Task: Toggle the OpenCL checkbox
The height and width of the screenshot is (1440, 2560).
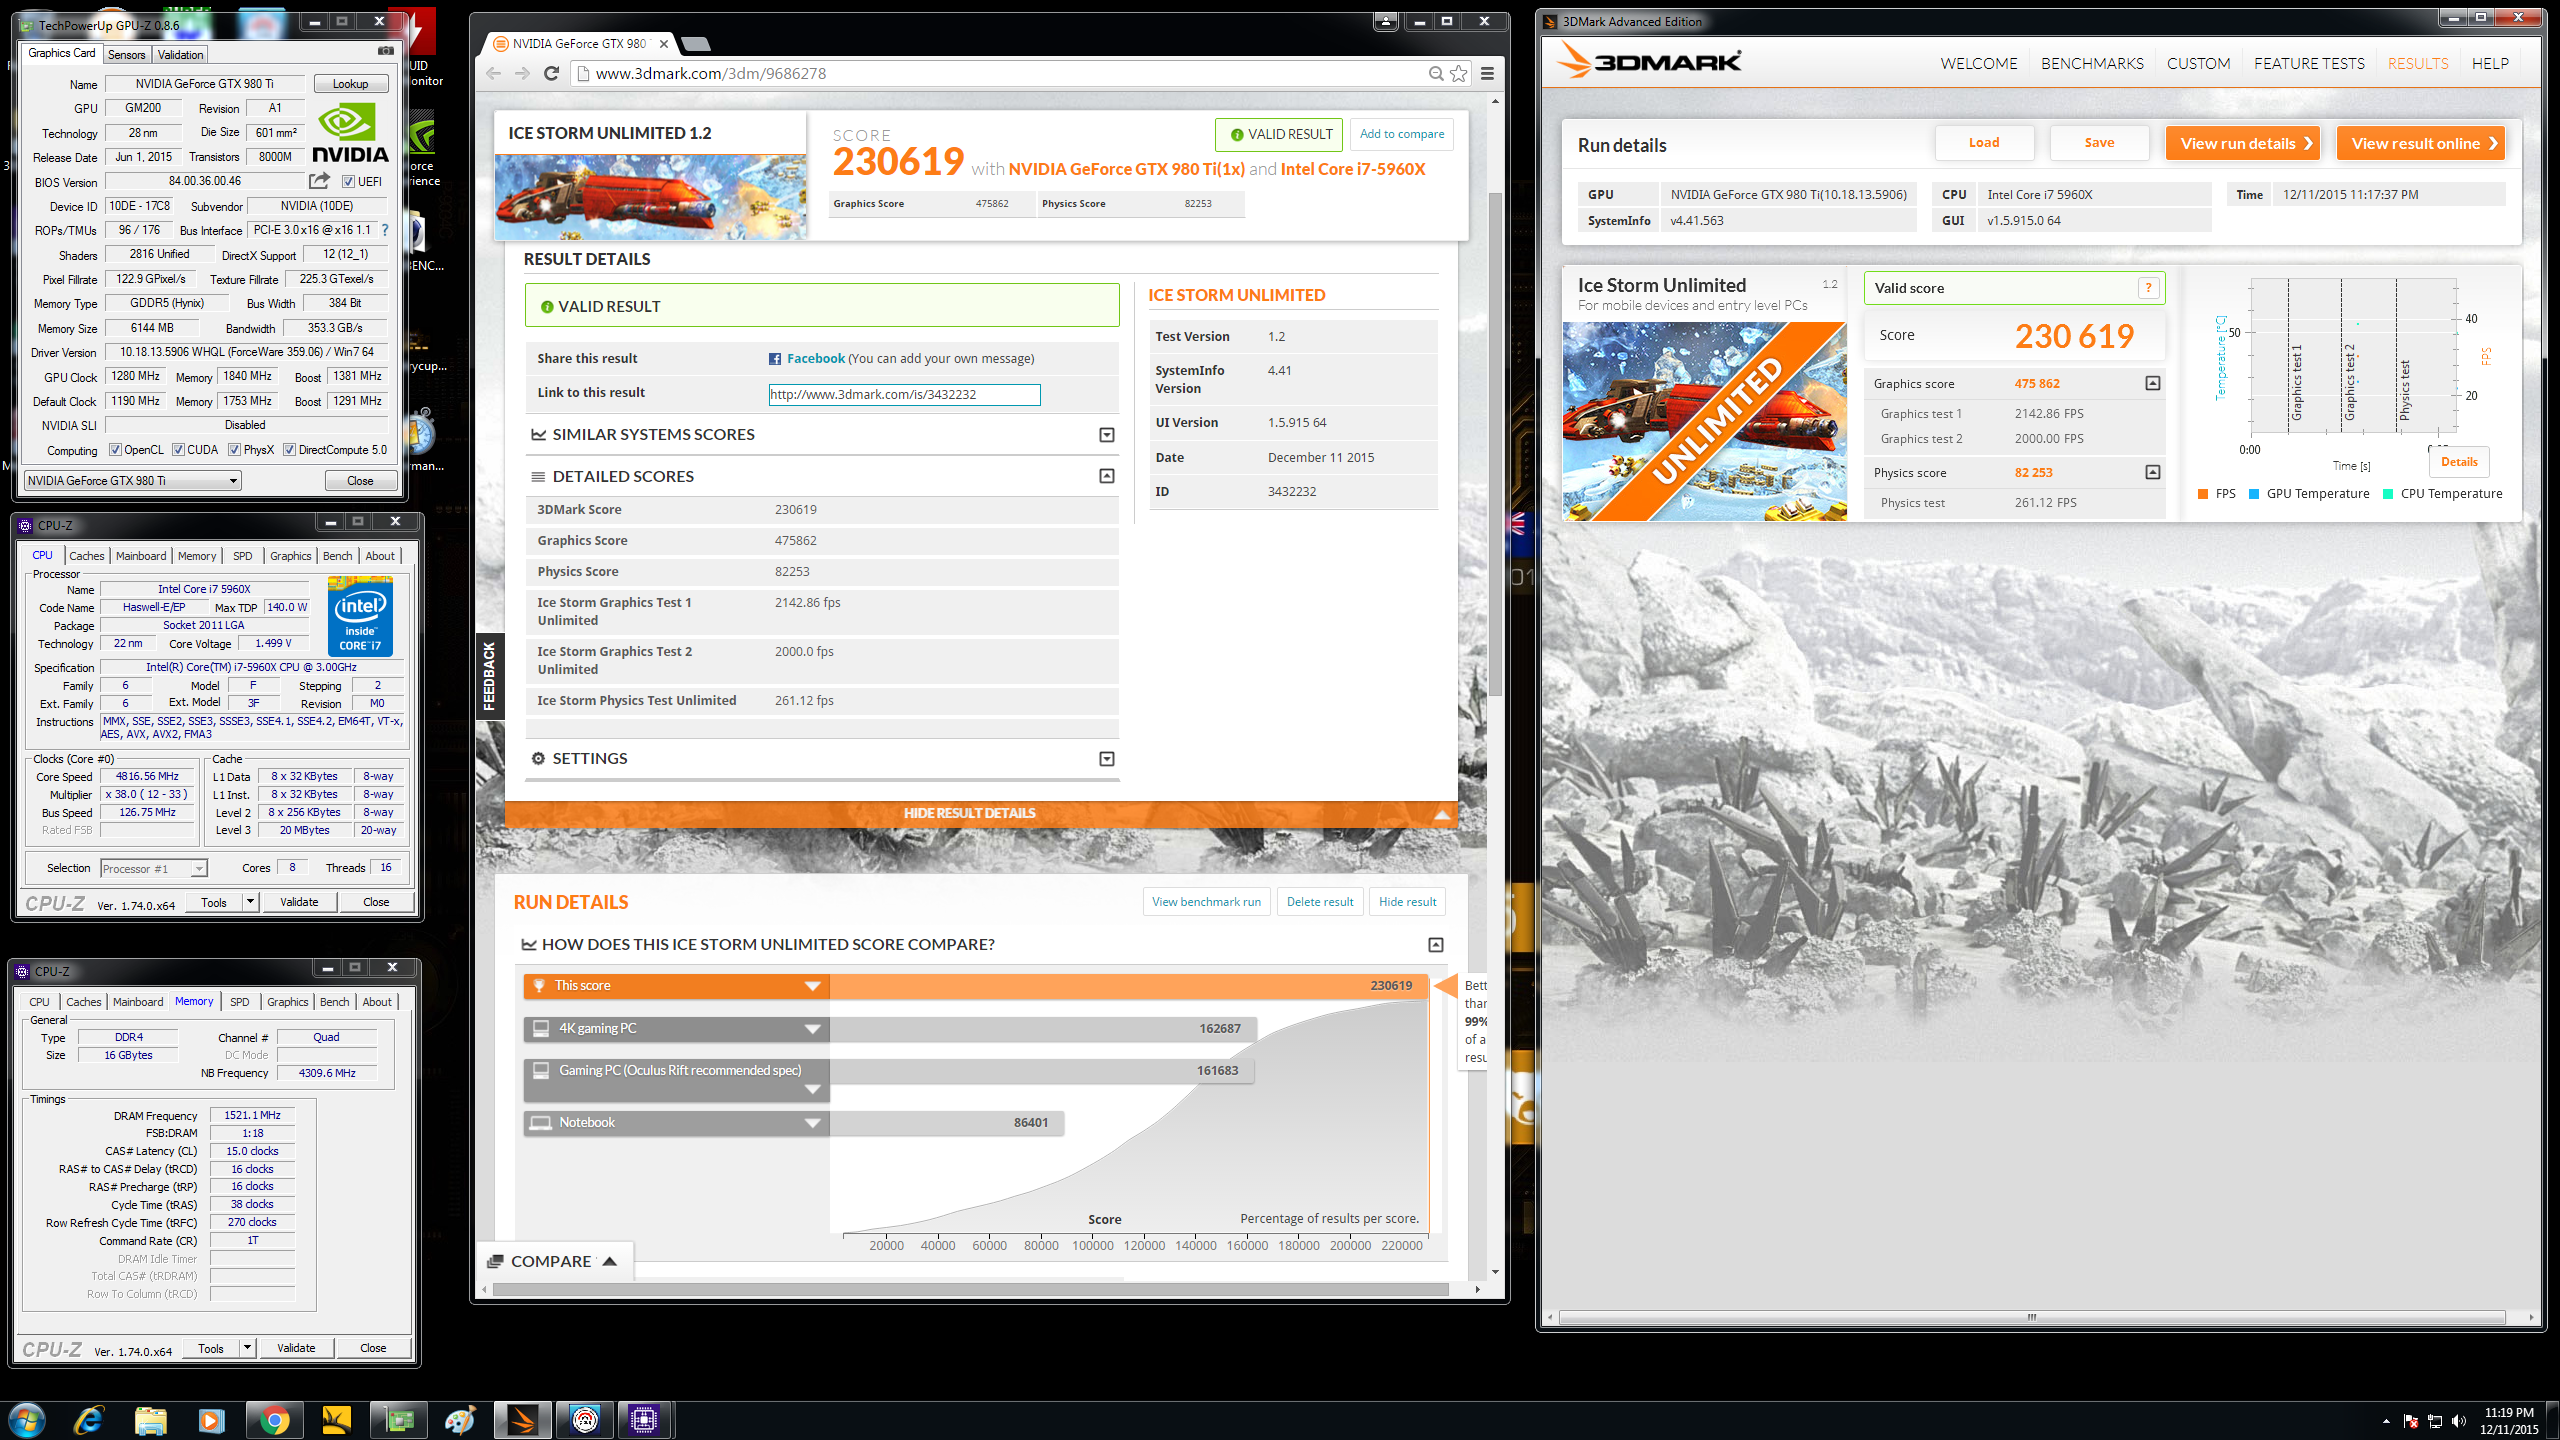Action: [x=115, y=450]
